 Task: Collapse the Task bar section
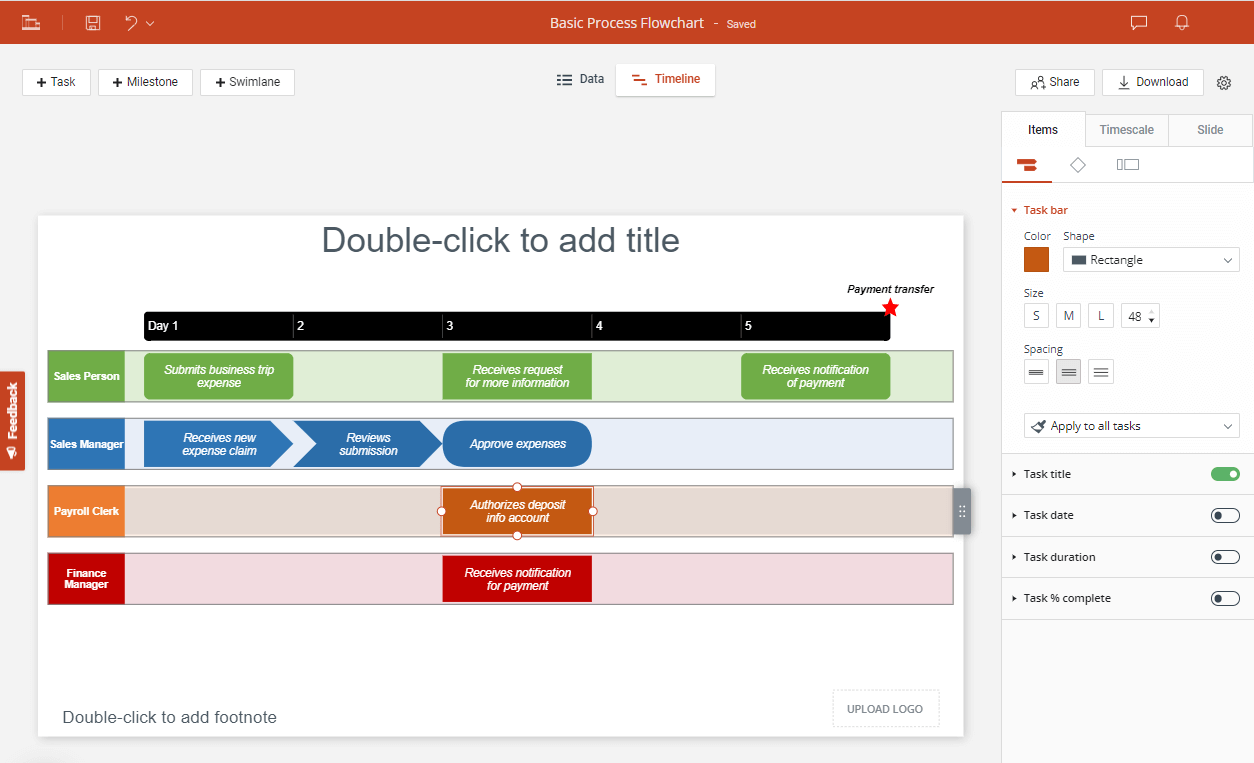tap(1014, 210)
